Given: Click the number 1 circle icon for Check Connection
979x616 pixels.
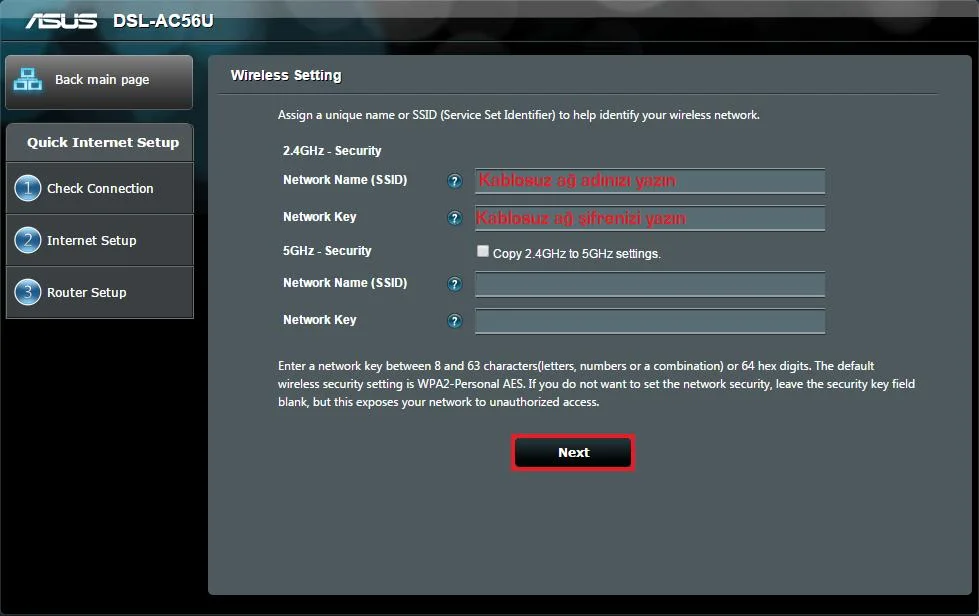Looking at the screenshot, I should [x=28, y=188].
